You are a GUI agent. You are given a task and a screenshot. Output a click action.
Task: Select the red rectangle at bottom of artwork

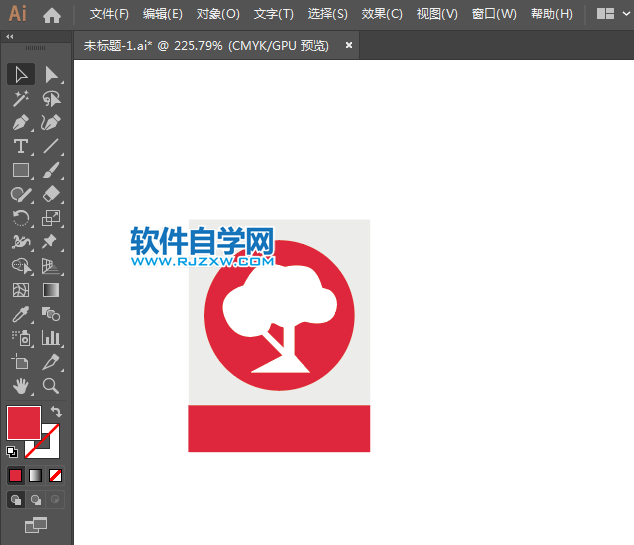point(279,429)
